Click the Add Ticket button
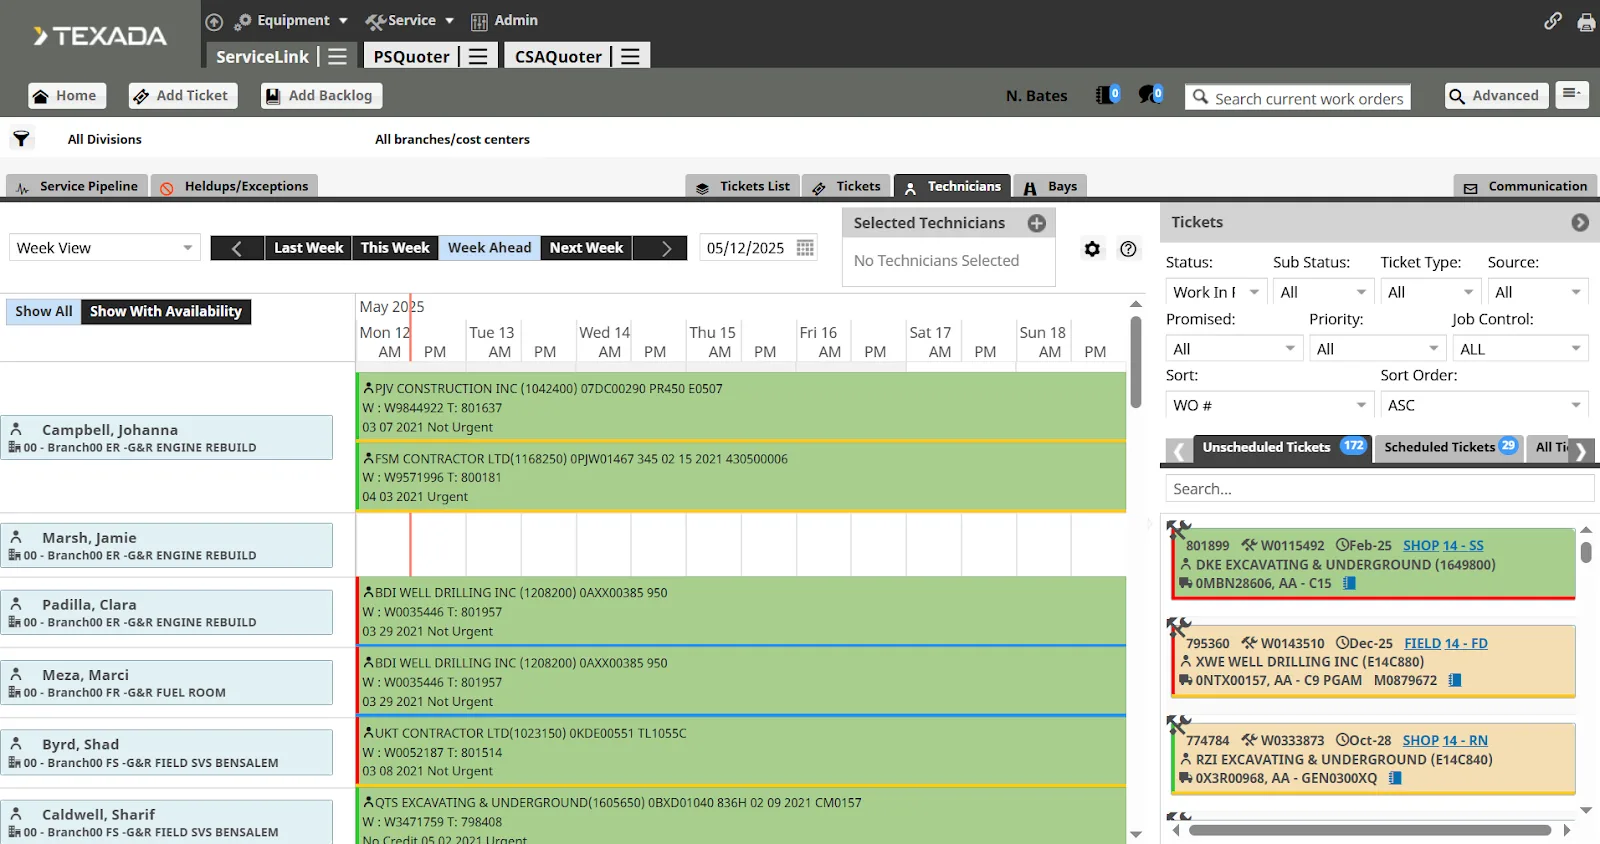The image size is (1600, 844). (x=183, y=96)
